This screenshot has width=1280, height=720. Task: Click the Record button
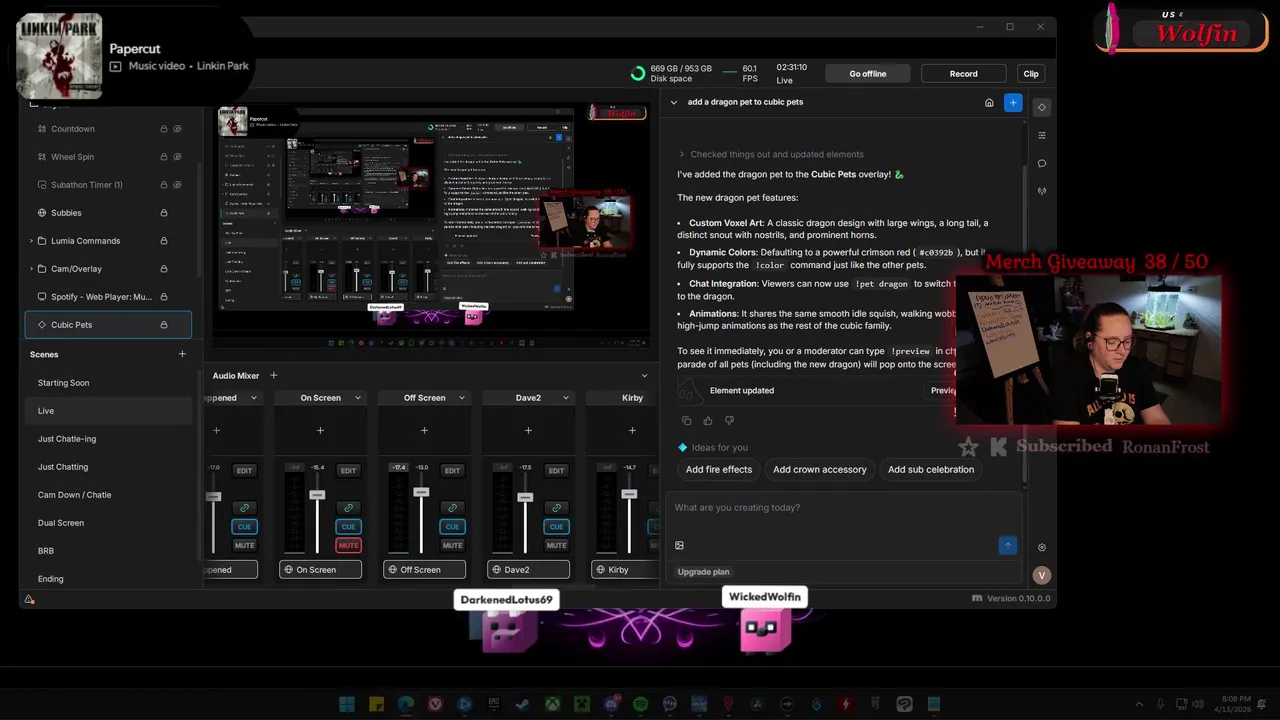tap(964, 74)
